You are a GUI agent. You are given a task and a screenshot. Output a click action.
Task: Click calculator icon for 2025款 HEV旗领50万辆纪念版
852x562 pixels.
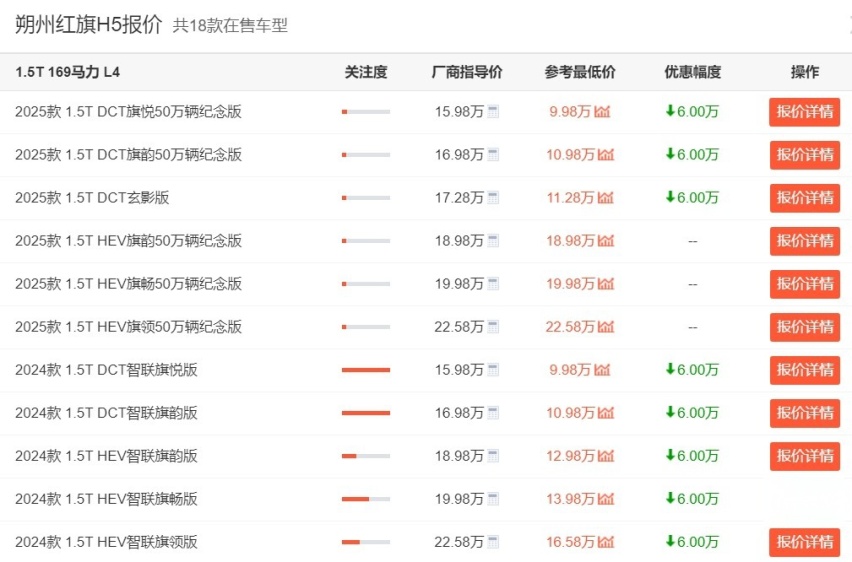click(x=493, y=327)
